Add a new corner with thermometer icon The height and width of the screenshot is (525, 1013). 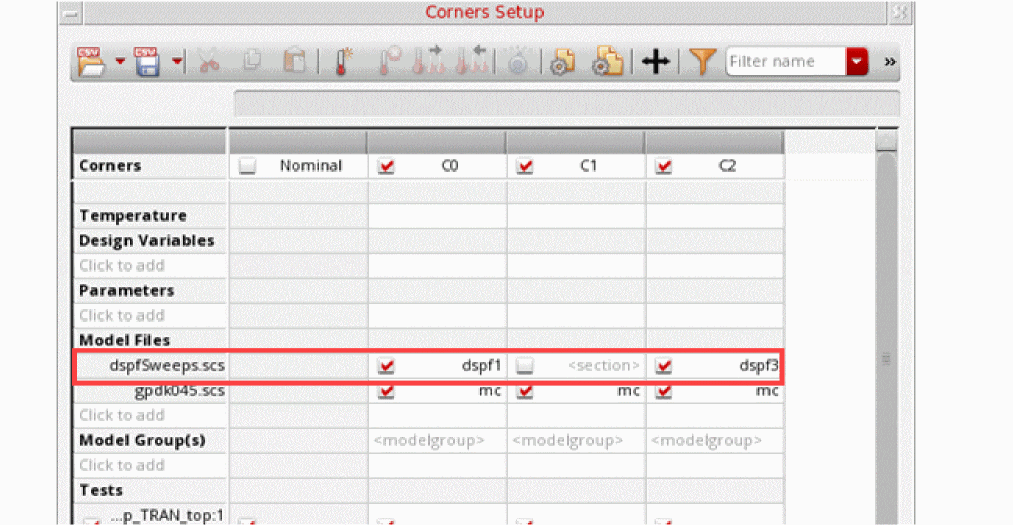[342, 61]
